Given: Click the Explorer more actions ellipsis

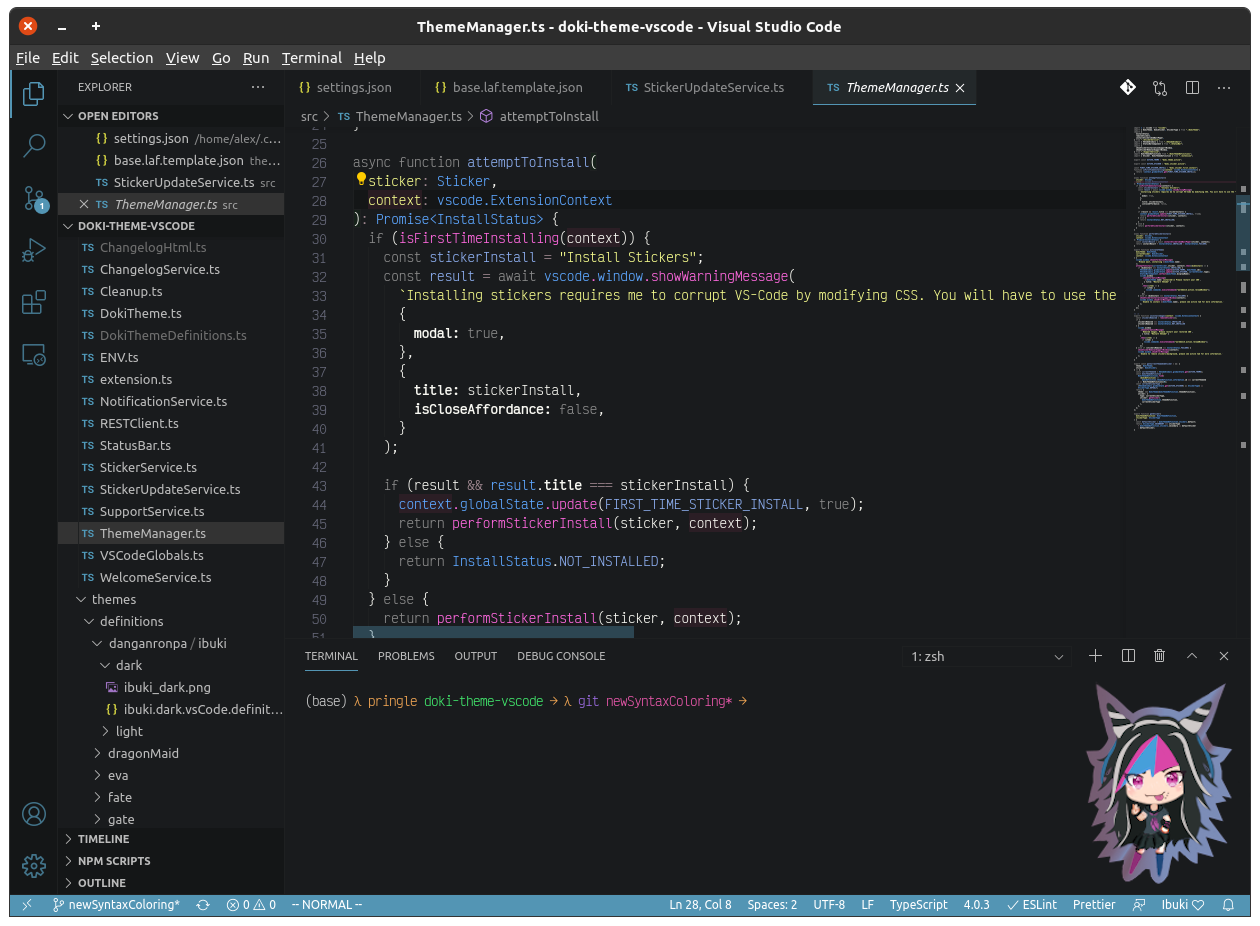Looking at the screenshot, I should pos(258,87).
